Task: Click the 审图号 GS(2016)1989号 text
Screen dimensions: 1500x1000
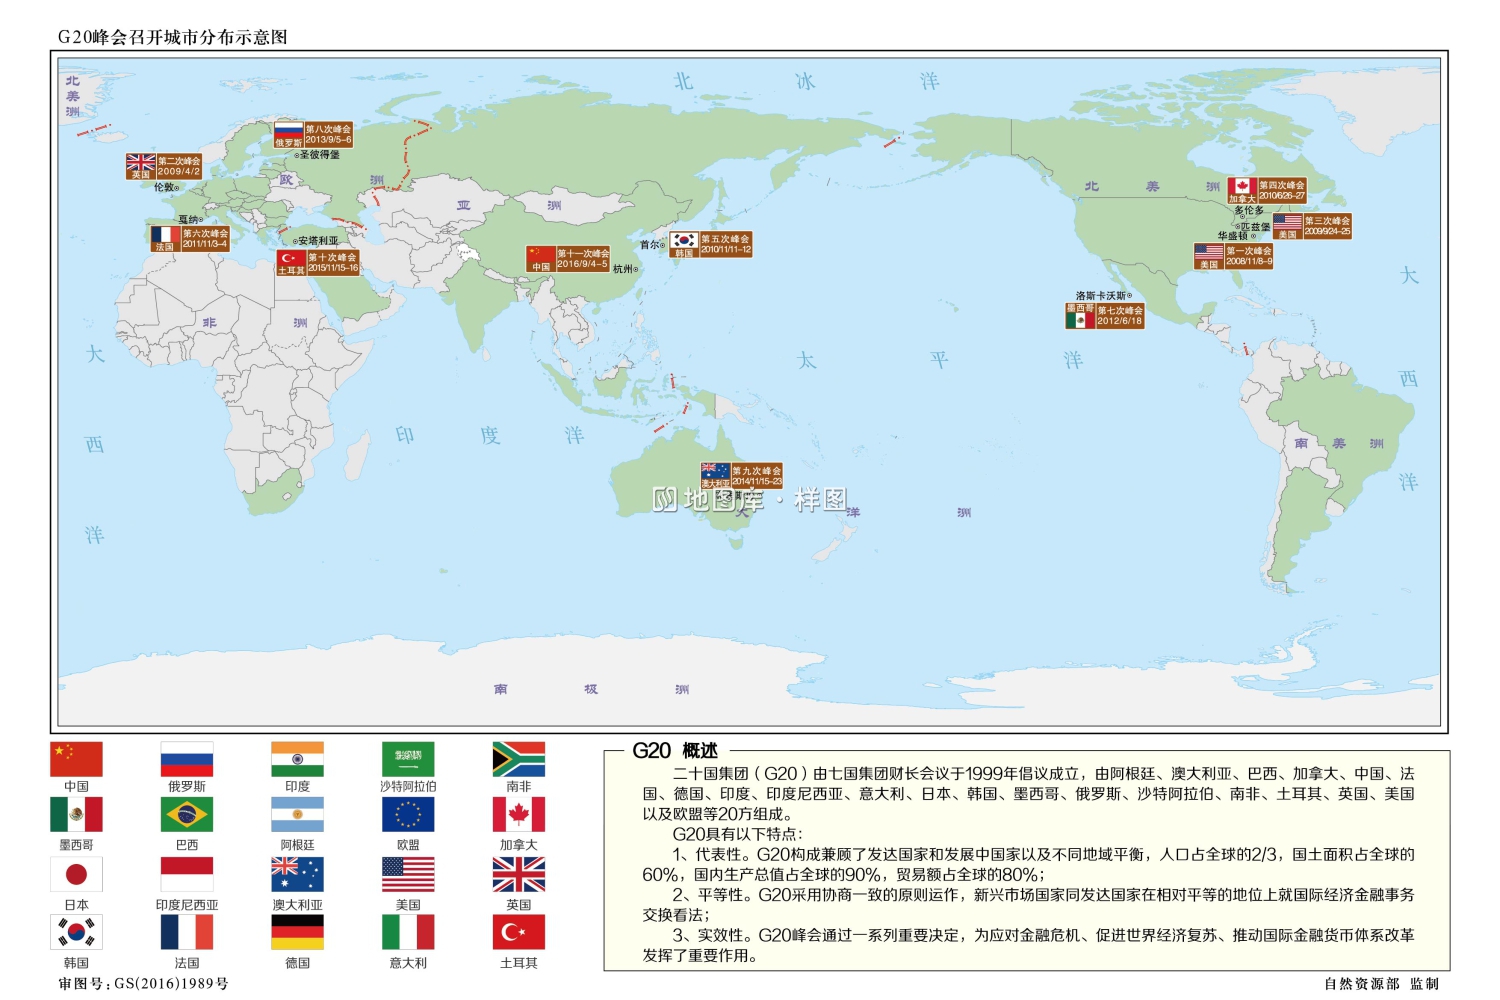Action: pyautogui.click(x=144, y=984)
